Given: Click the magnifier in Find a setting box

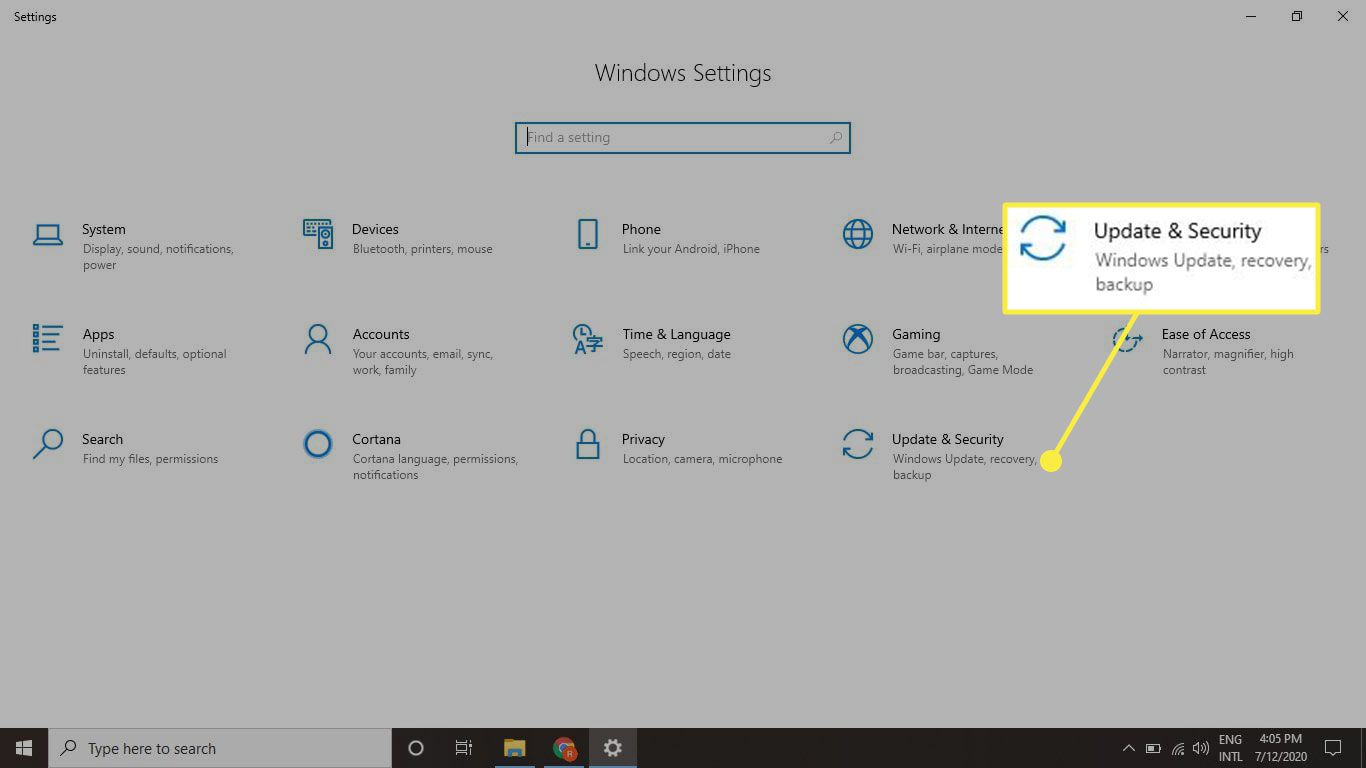Looking at the screenshot, I should [x=835, y=138].
